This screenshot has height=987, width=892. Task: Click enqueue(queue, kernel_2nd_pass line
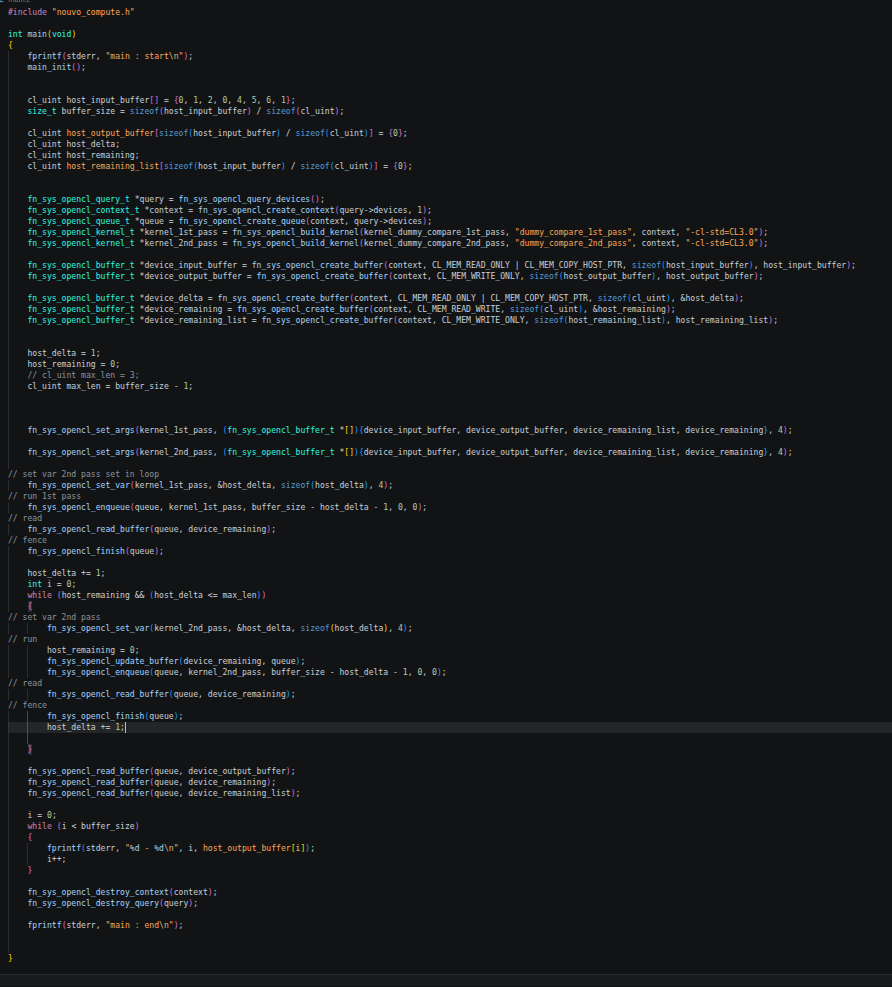246,672
